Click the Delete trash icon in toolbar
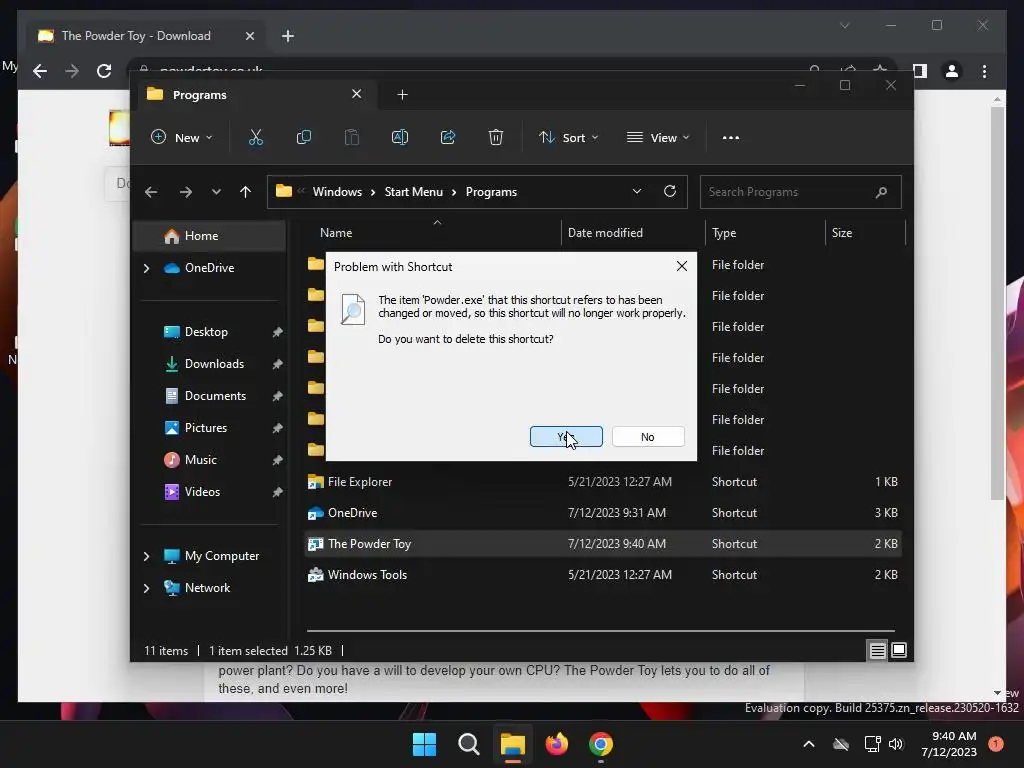This screenshot has height=768, width=1024. coord(496,138)
